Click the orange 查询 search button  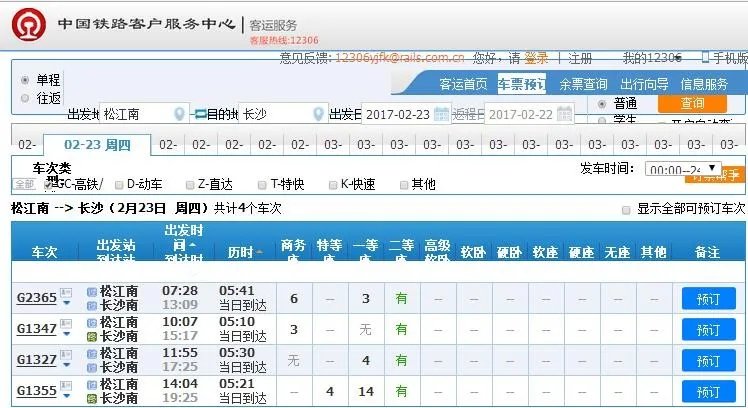point(692,103)
